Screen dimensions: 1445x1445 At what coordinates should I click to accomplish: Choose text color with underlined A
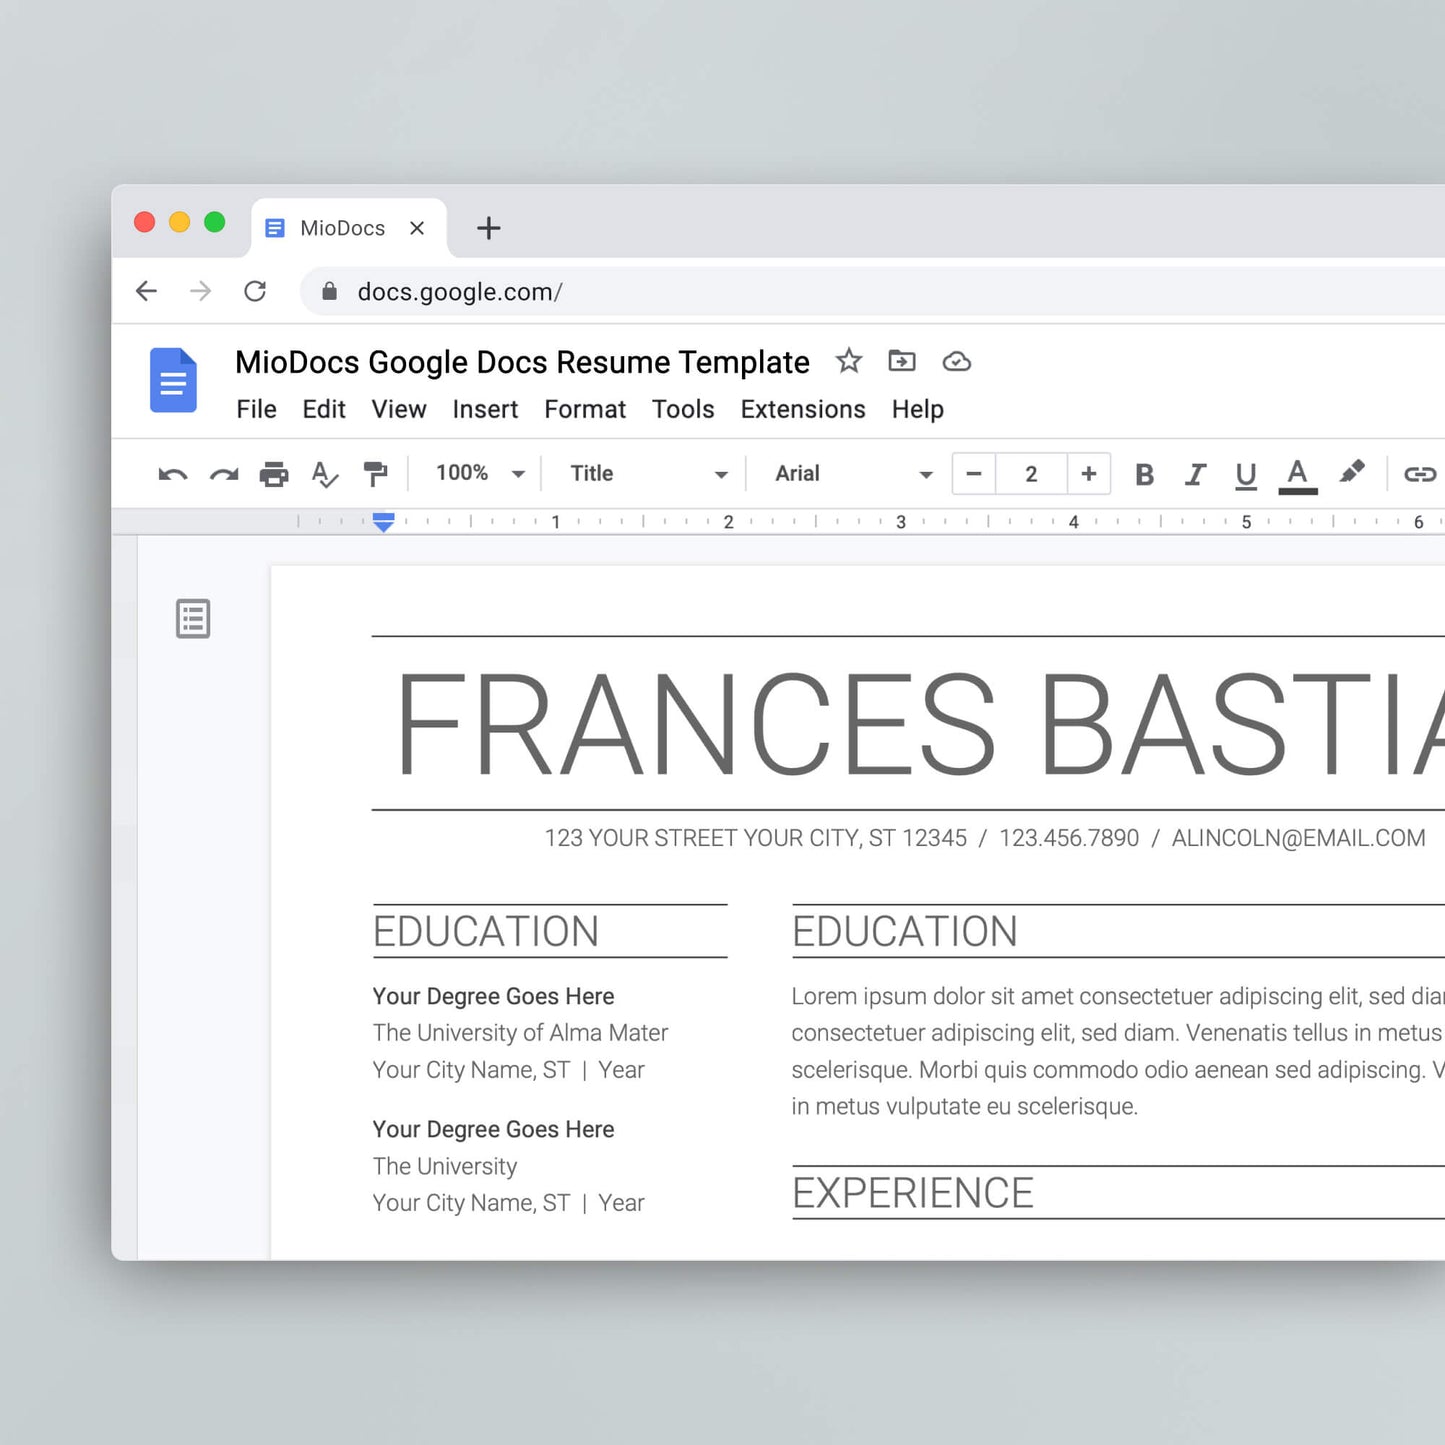click(1297, 474)
